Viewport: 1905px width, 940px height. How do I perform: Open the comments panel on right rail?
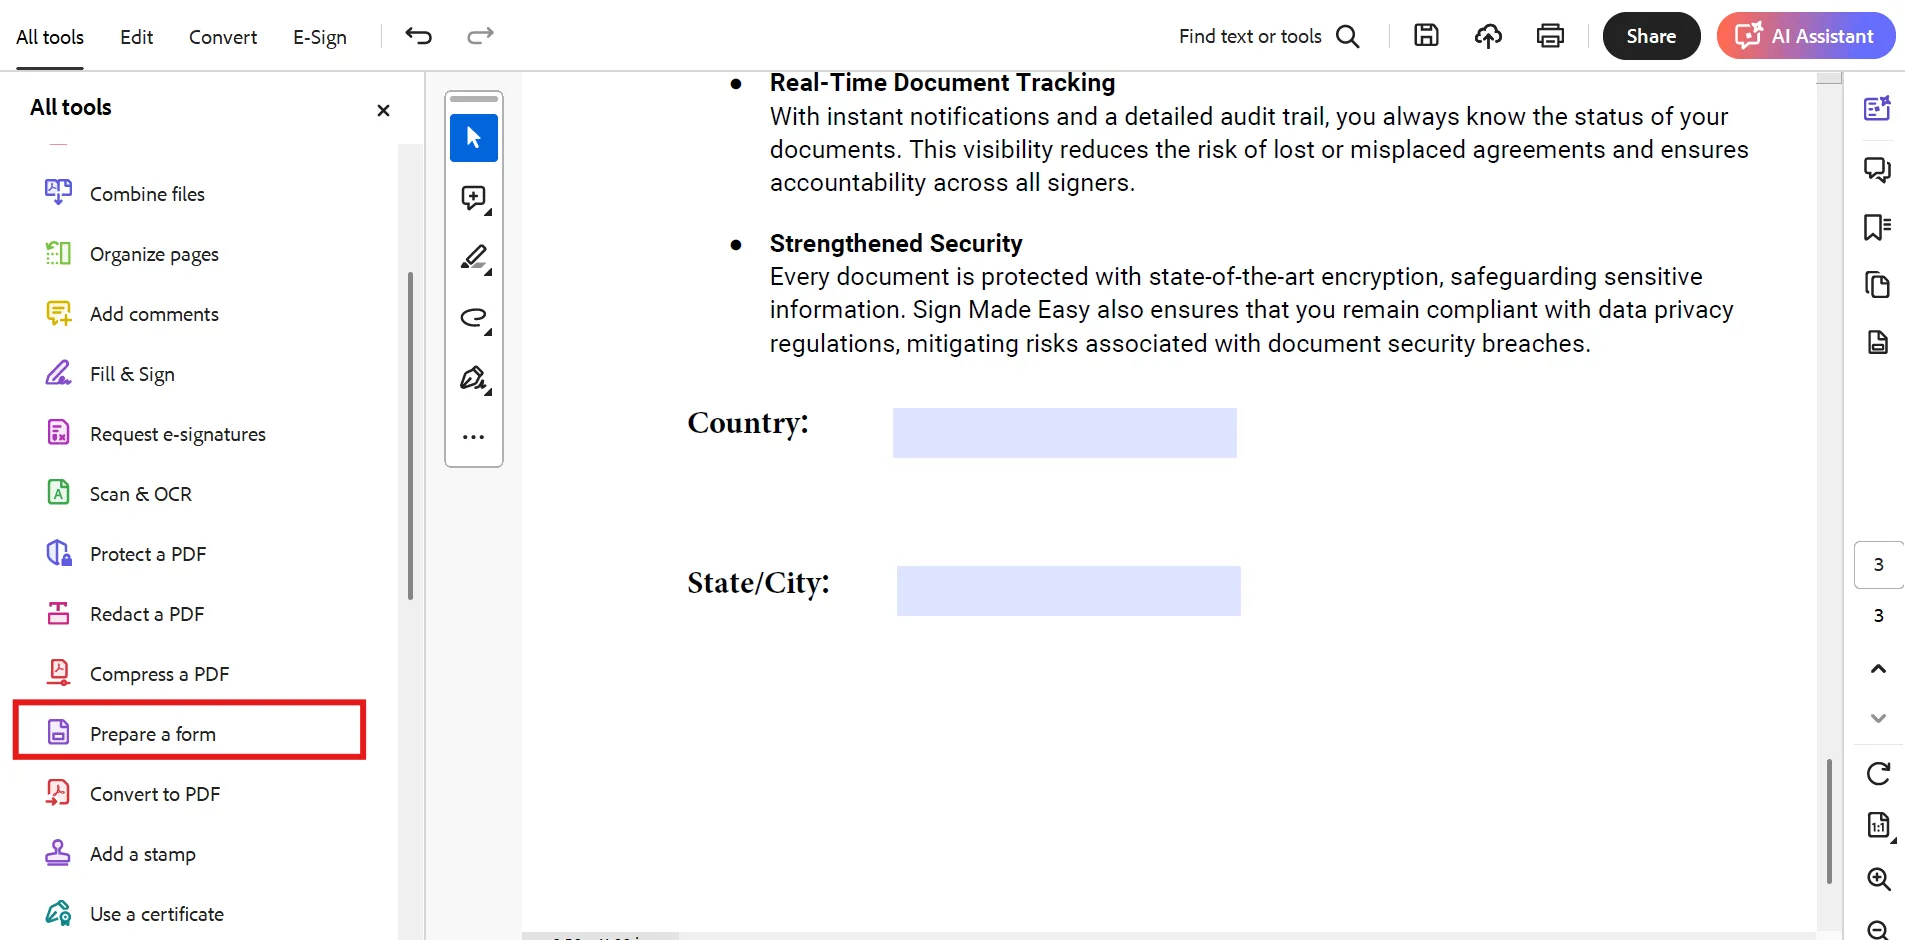click(x=1877, y=169)
